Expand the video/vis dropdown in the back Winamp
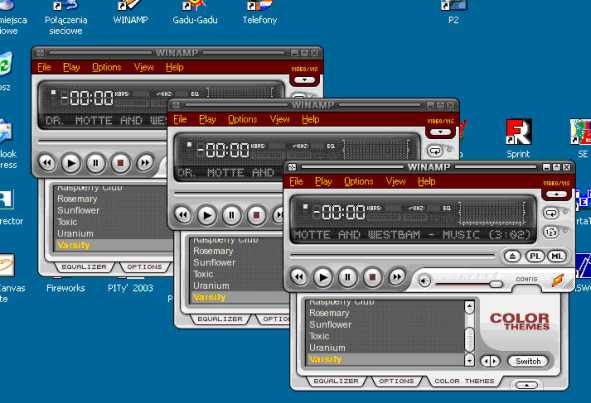Screen dimensions: 591x403 pos(305,80)
